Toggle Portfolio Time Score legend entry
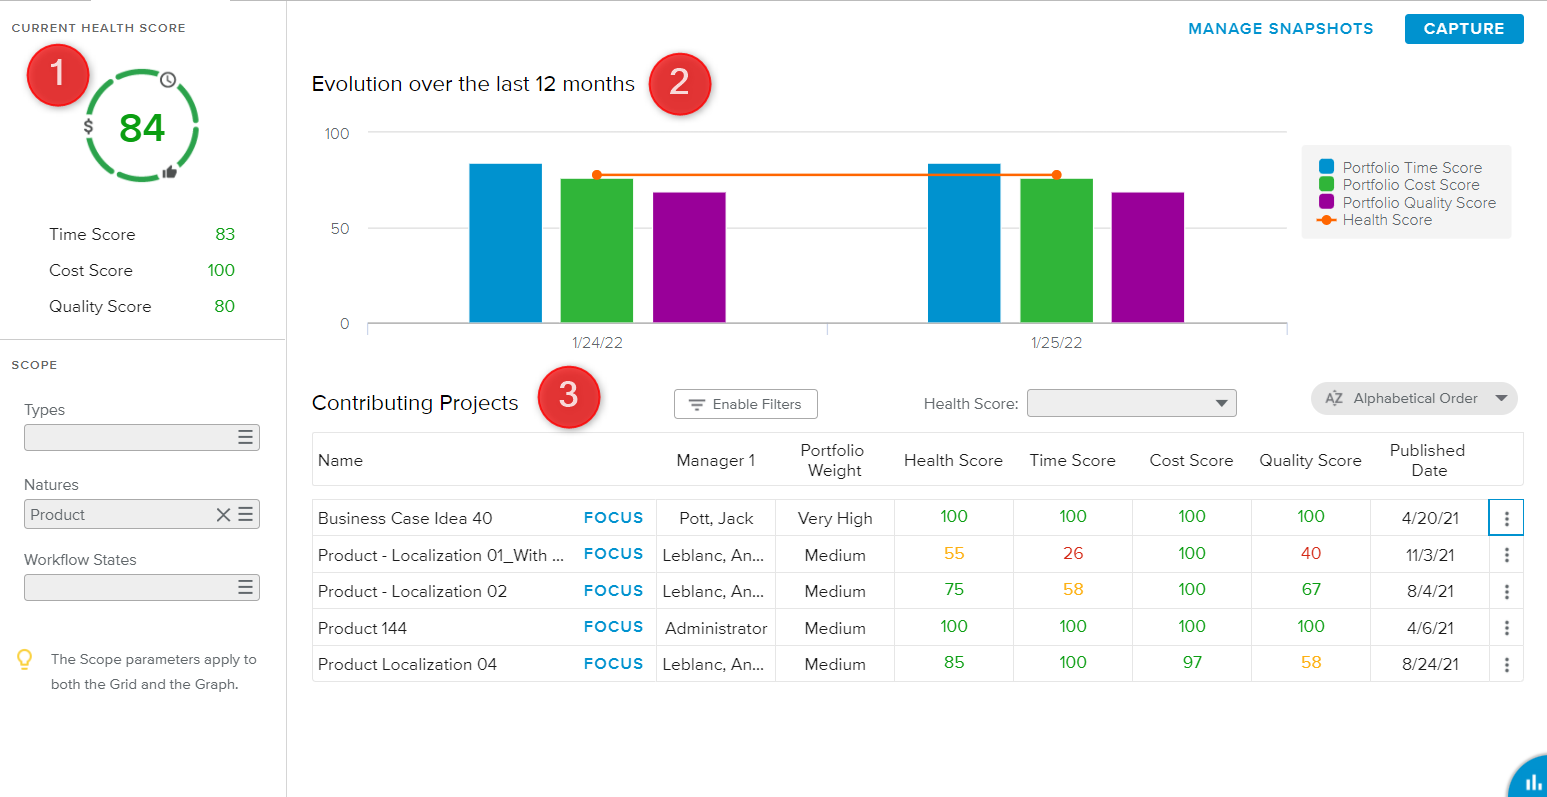The width and height of the screenshot is (1547, 797). coord(1411,168)
